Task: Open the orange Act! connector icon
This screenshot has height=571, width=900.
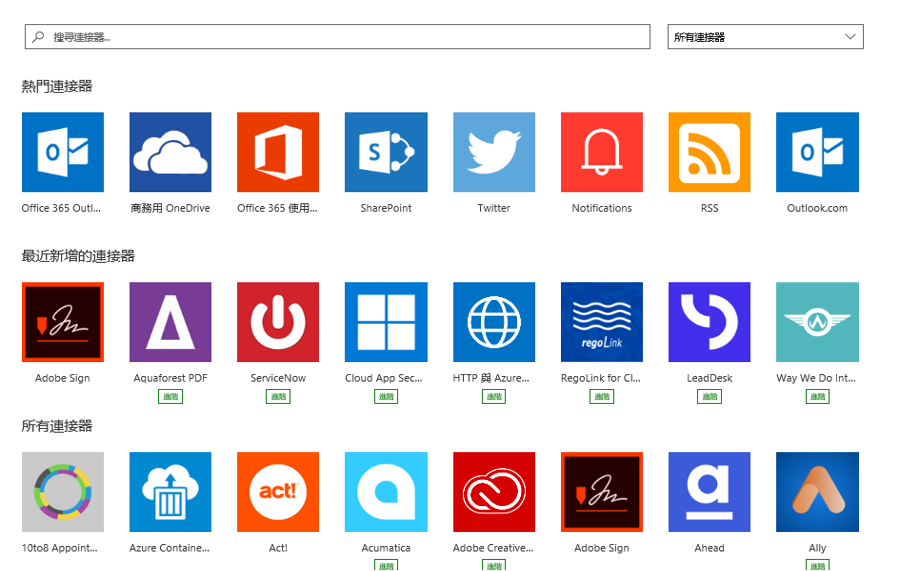Action: pos(278,492)
